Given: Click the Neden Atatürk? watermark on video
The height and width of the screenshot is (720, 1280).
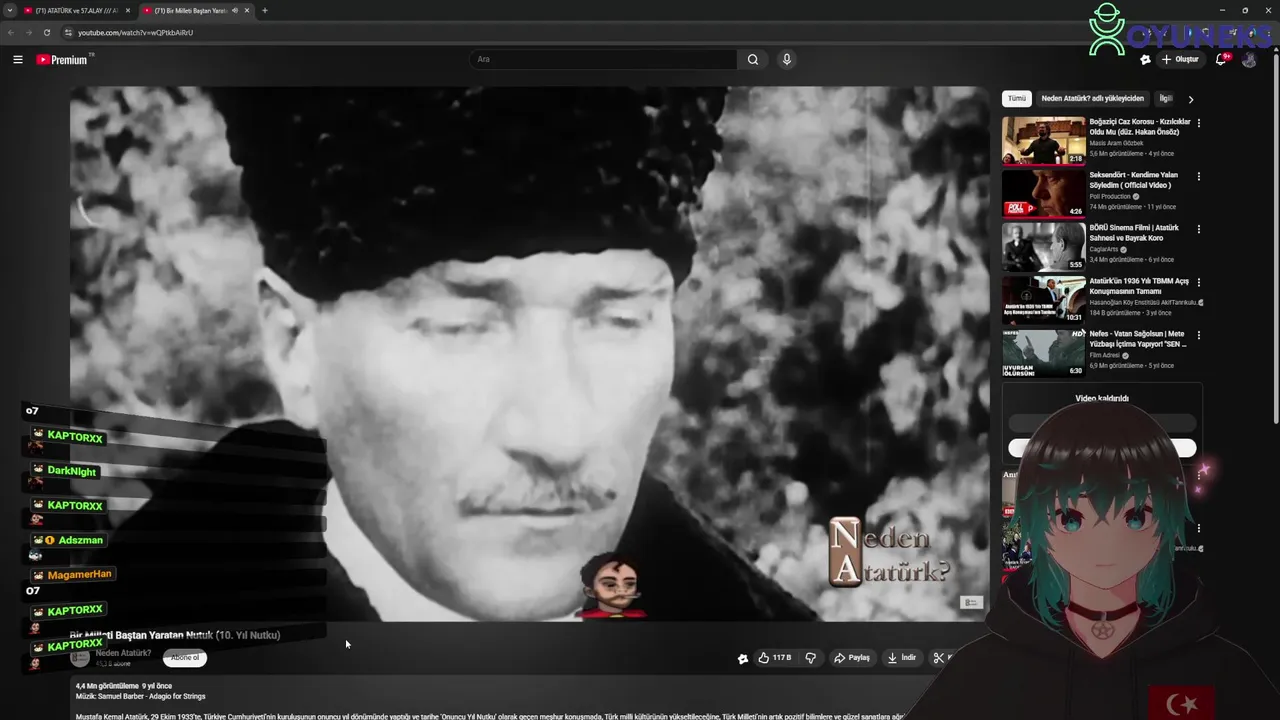Looking at the screenshot, I should (888, 552).
